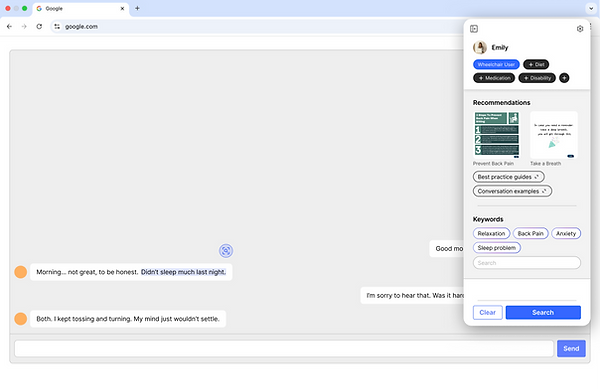Screen dimensions: 600x389
Task: Click the 'I'm sorry to hear that' message
Action: (412, 295)
